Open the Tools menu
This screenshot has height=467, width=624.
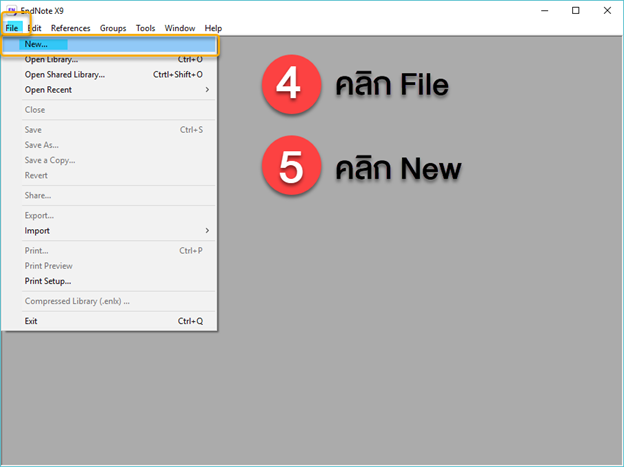[146, 28]
